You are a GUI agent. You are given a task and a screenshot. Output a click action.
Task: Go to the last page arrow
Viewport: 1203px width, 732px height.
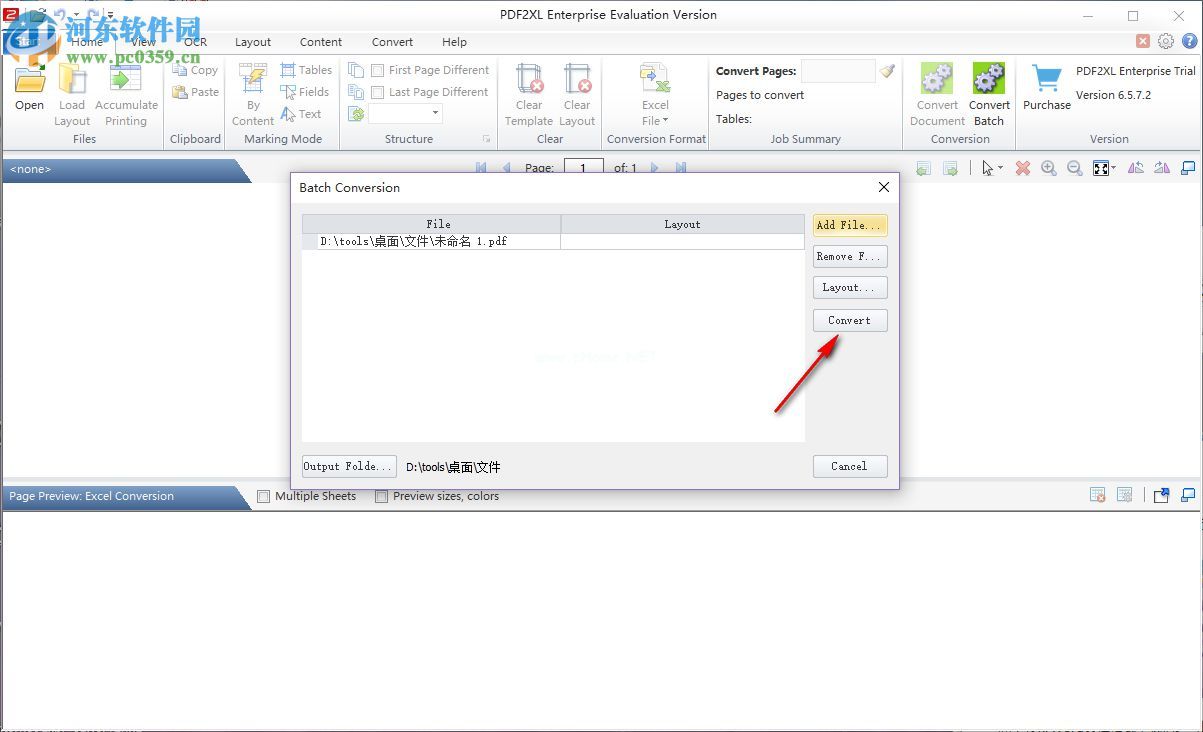(x=680, y=168)
